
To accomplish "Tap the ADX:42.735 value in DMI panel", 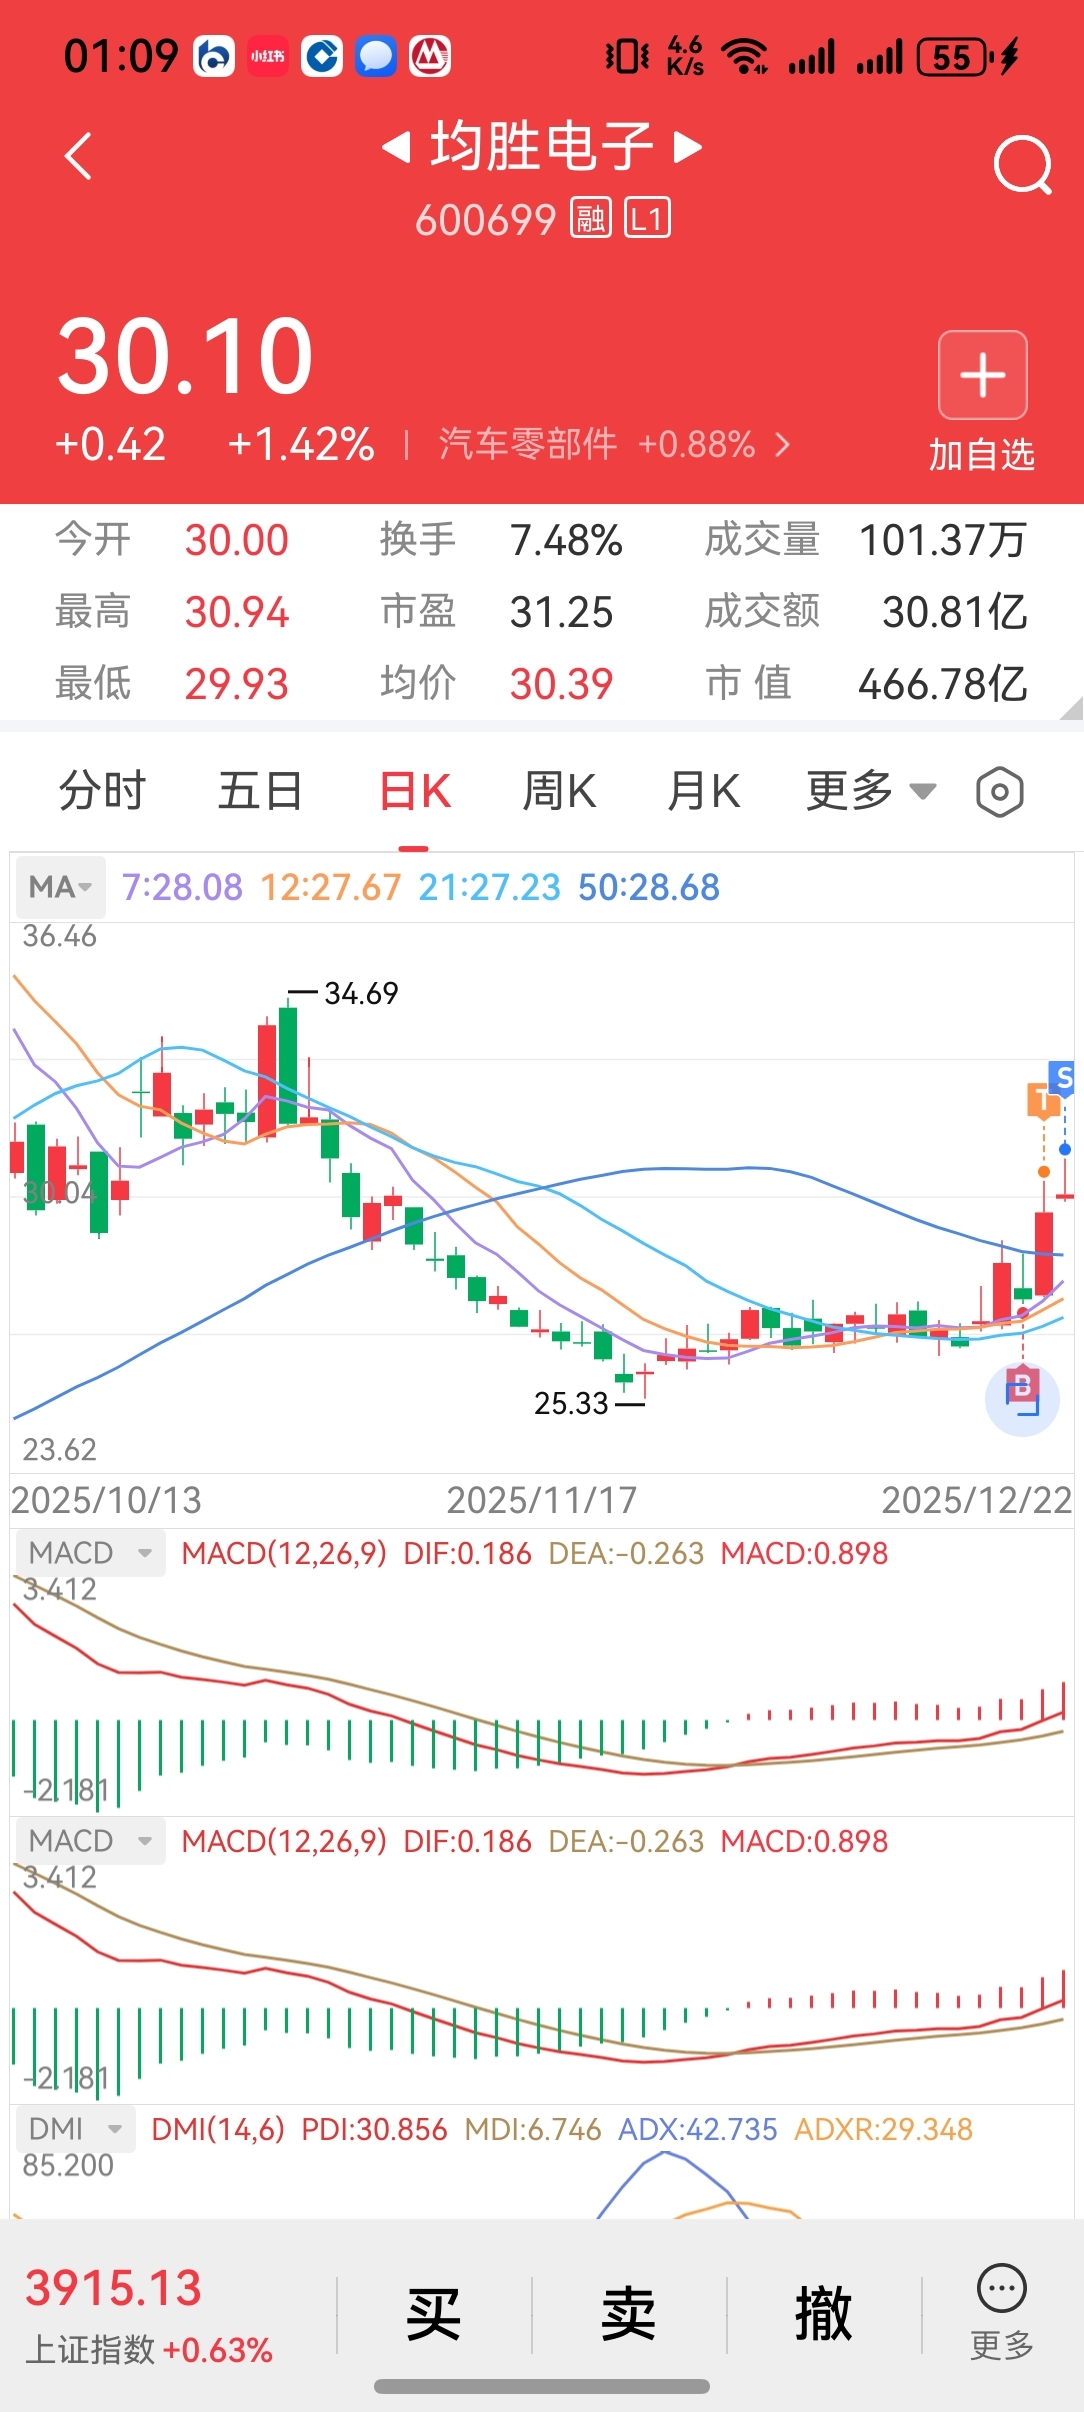I will click(x=698, y=2130).
